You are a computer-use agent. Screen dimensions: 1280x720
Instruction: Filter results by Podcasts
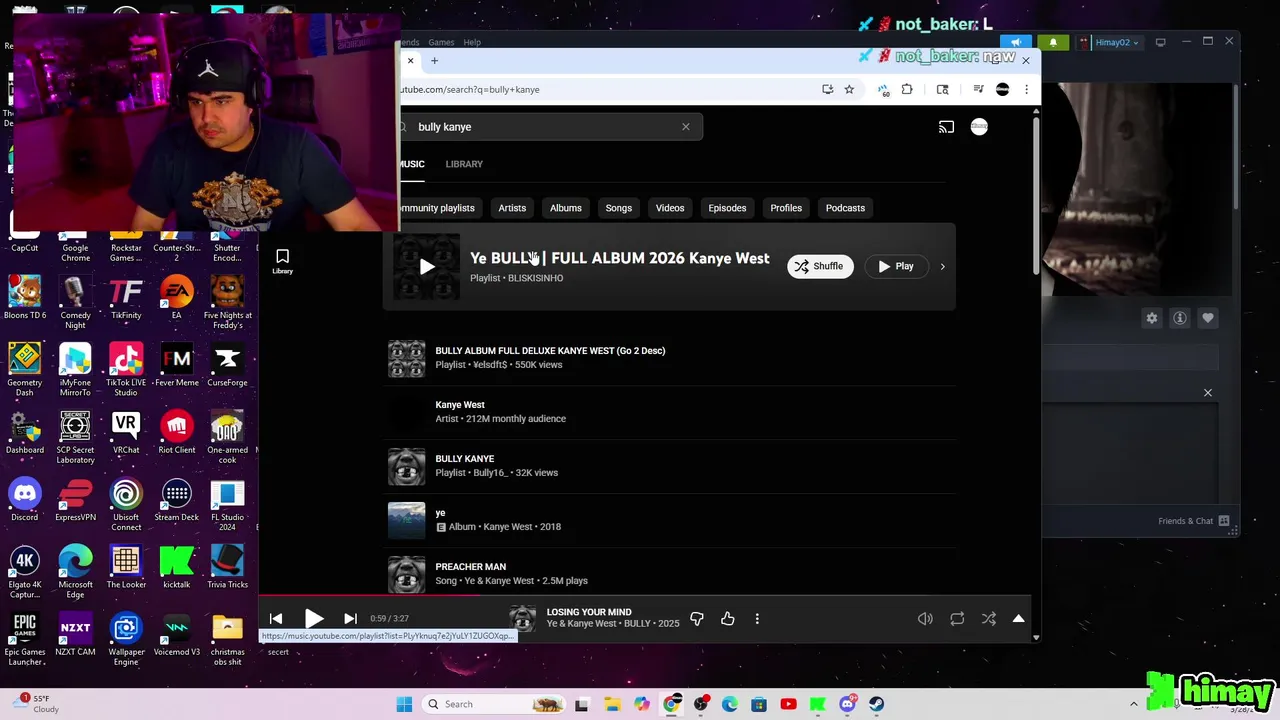click(845, 208)
